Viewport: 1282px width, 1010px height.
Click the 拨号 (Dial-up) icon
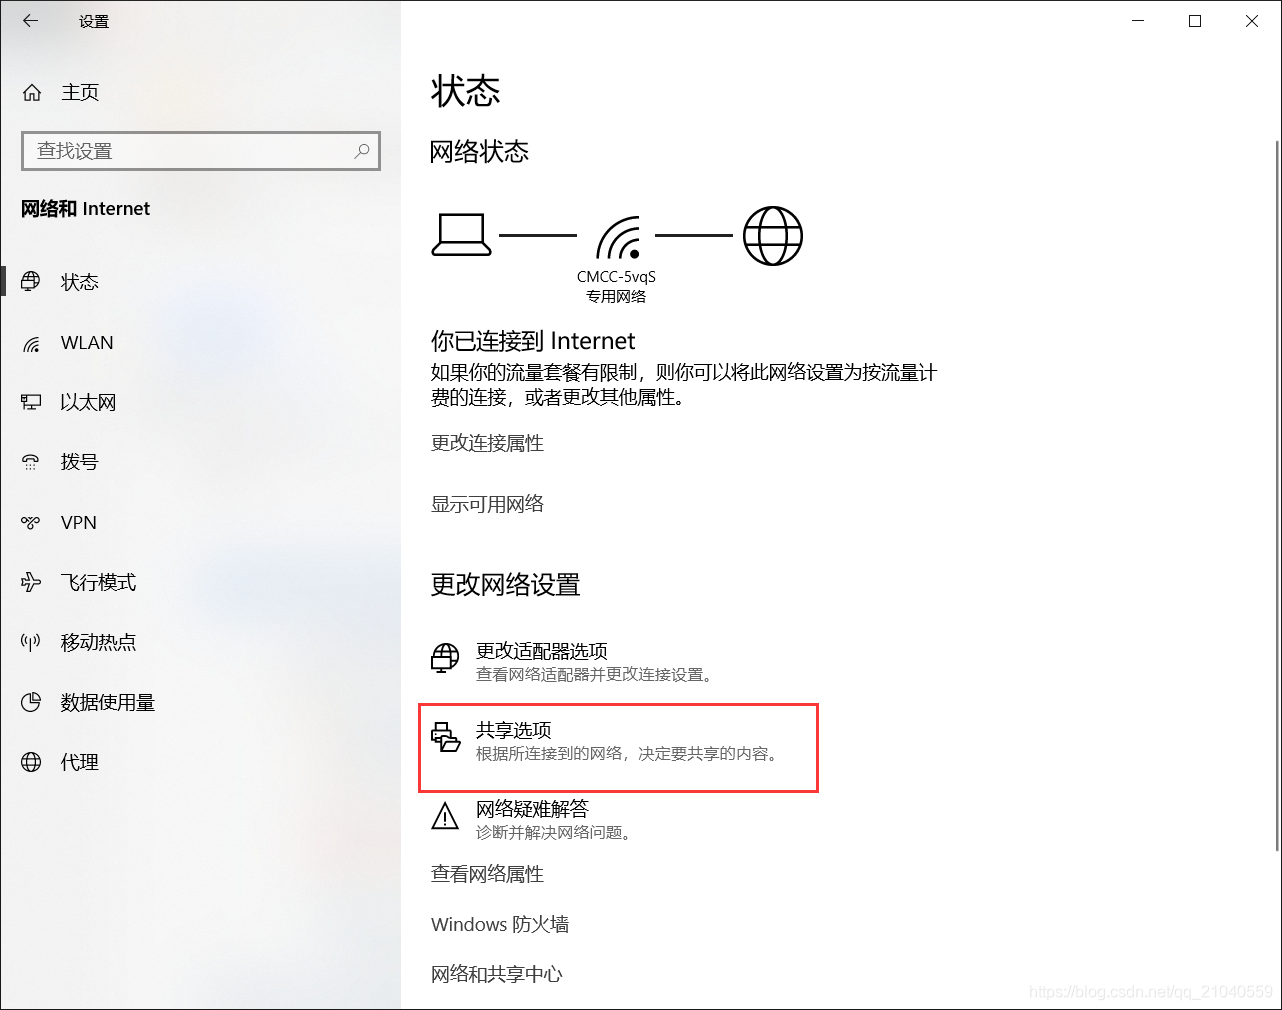(x=31, y=462)
